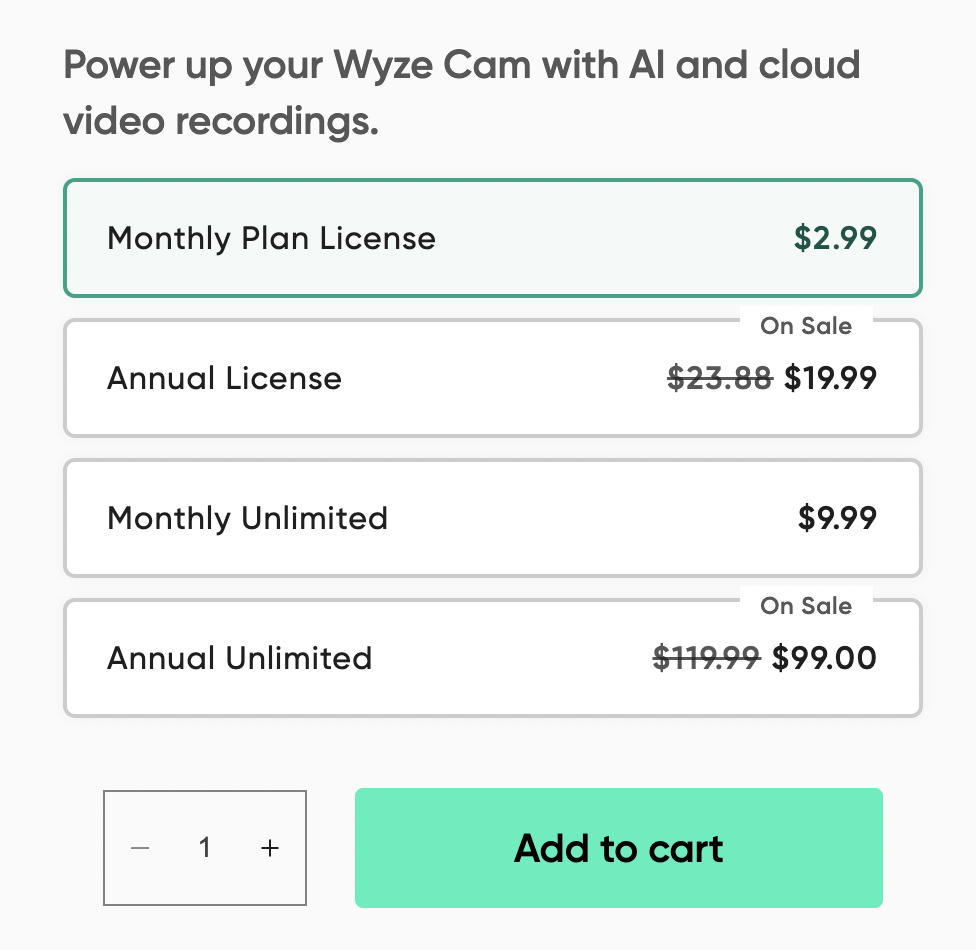The image size is (976, 950).
Task: Click the On Sale badge above Annual License
Action: click(x=806, y=326)
